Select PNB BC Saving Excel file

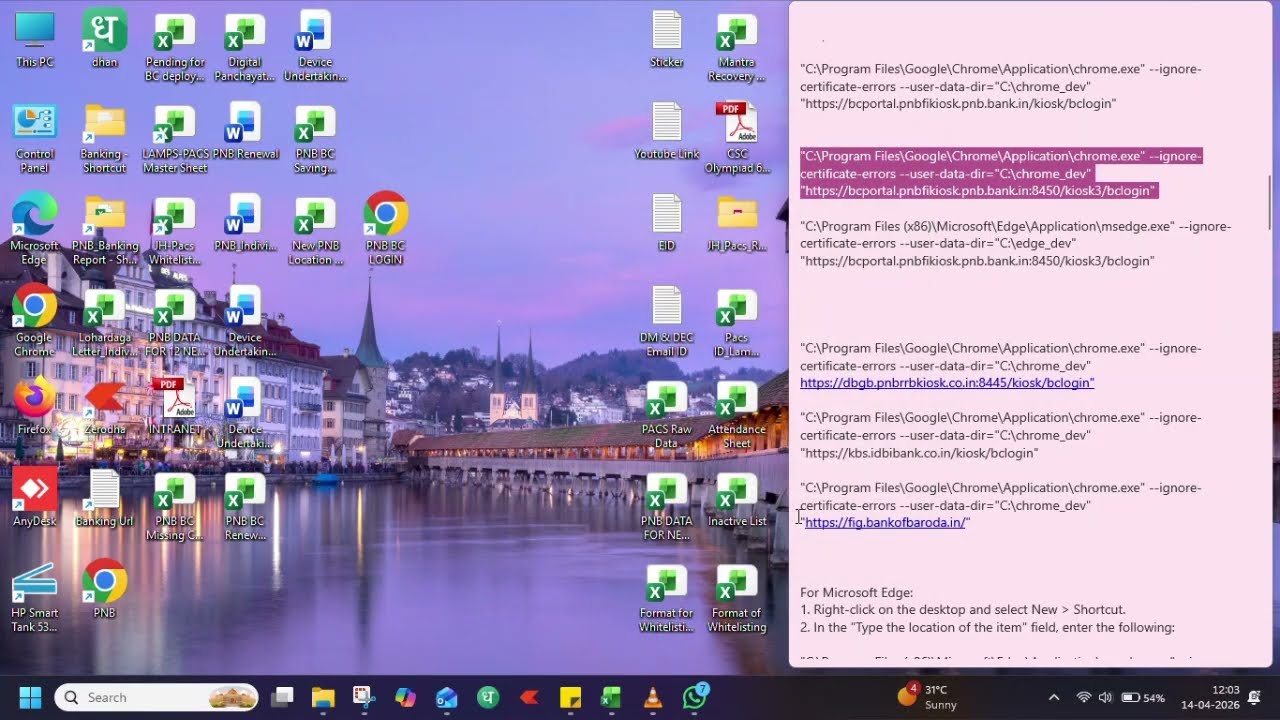tap(314, 138)
